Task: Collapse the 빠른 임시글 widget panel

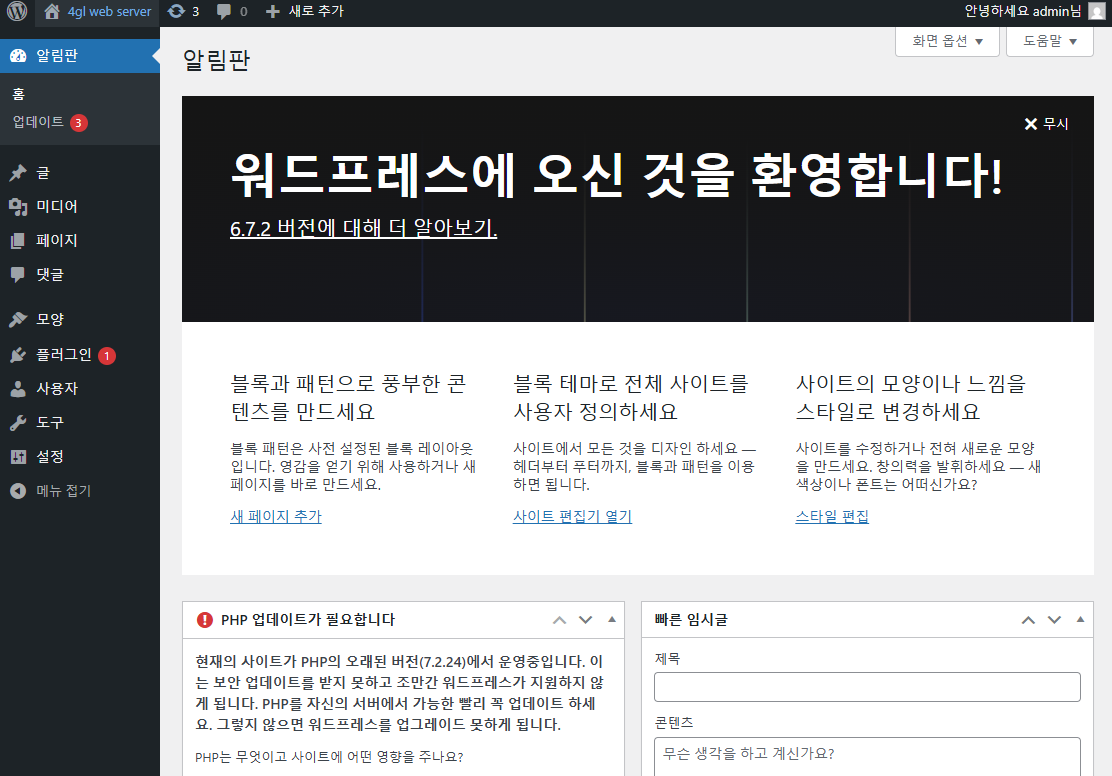Action: tap(1080, 620)
